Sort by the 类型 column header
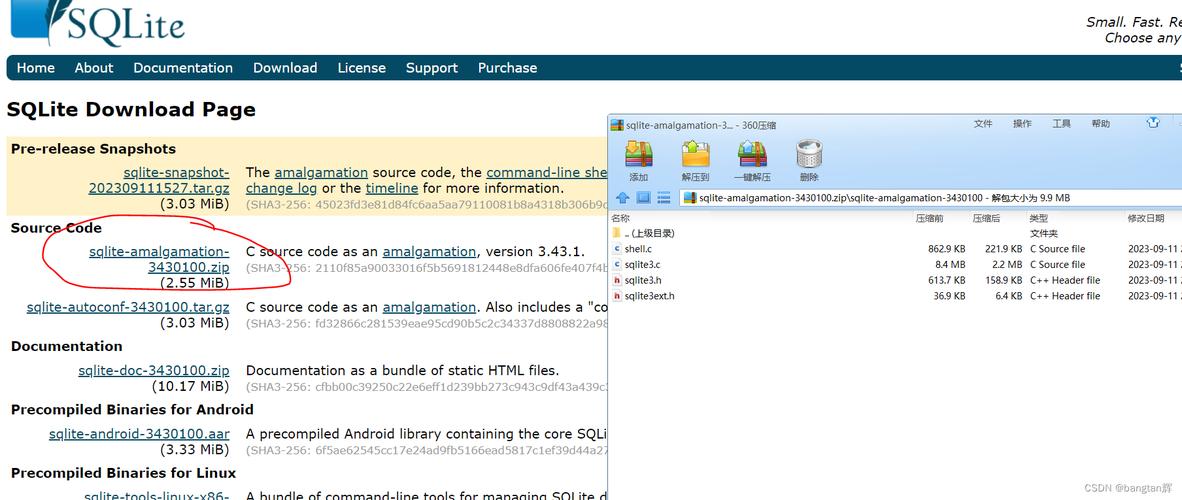The width and height of the screenshot is (1182, 500). pyautogui.click(x=1039, y=218)
